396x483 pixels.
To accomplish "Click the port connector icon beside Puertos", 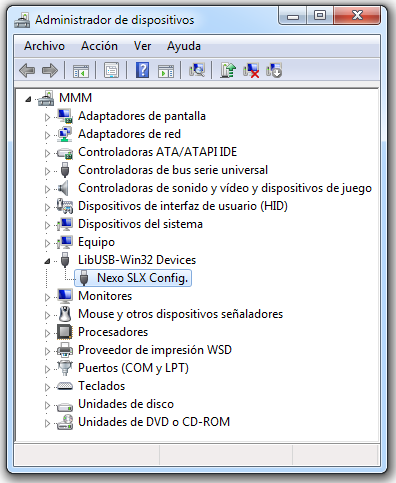I will point(65,368).
